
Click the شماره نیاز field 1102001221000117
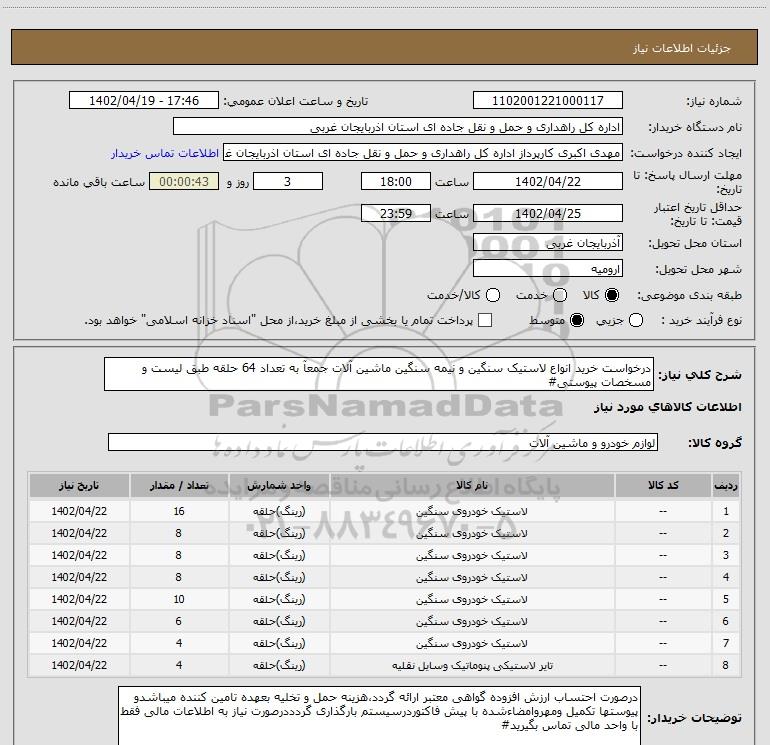pos(548,101)
